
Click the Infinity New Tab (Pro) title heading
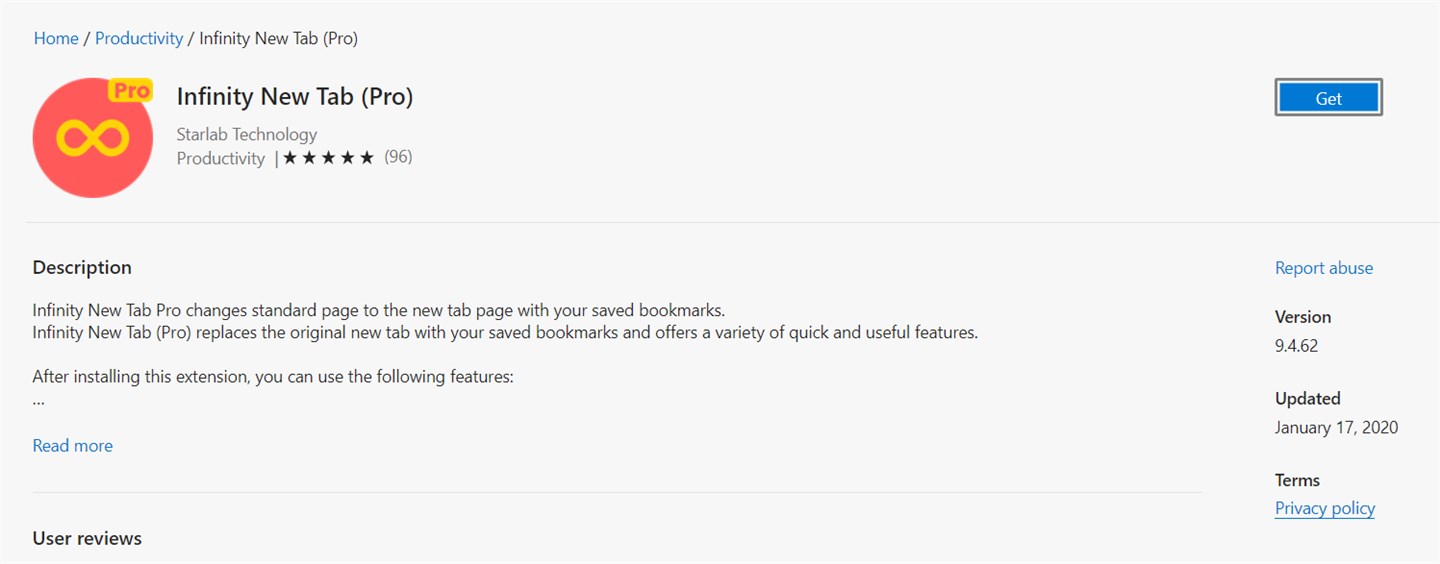click(295, 96)
